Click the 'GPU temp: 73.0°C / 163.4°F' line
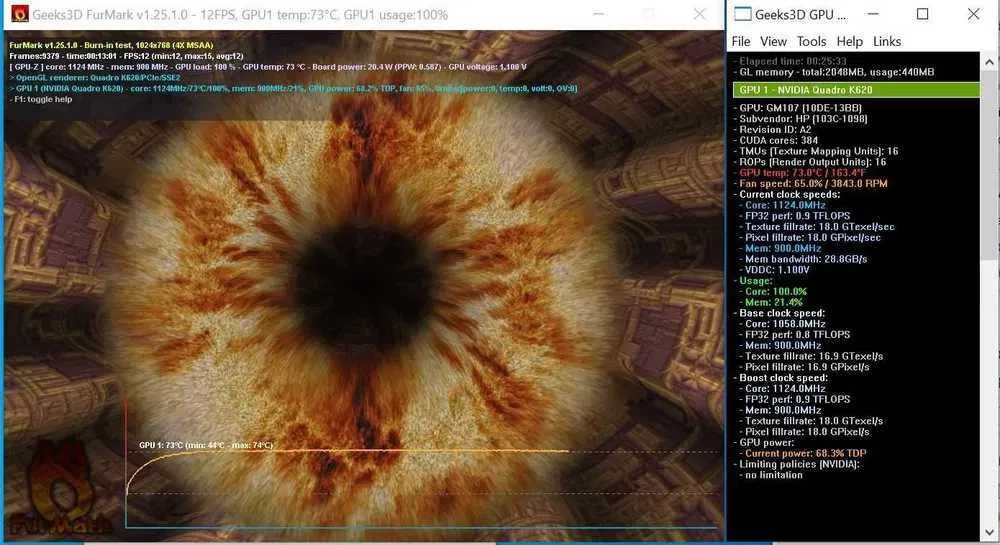 coord(802,173)
